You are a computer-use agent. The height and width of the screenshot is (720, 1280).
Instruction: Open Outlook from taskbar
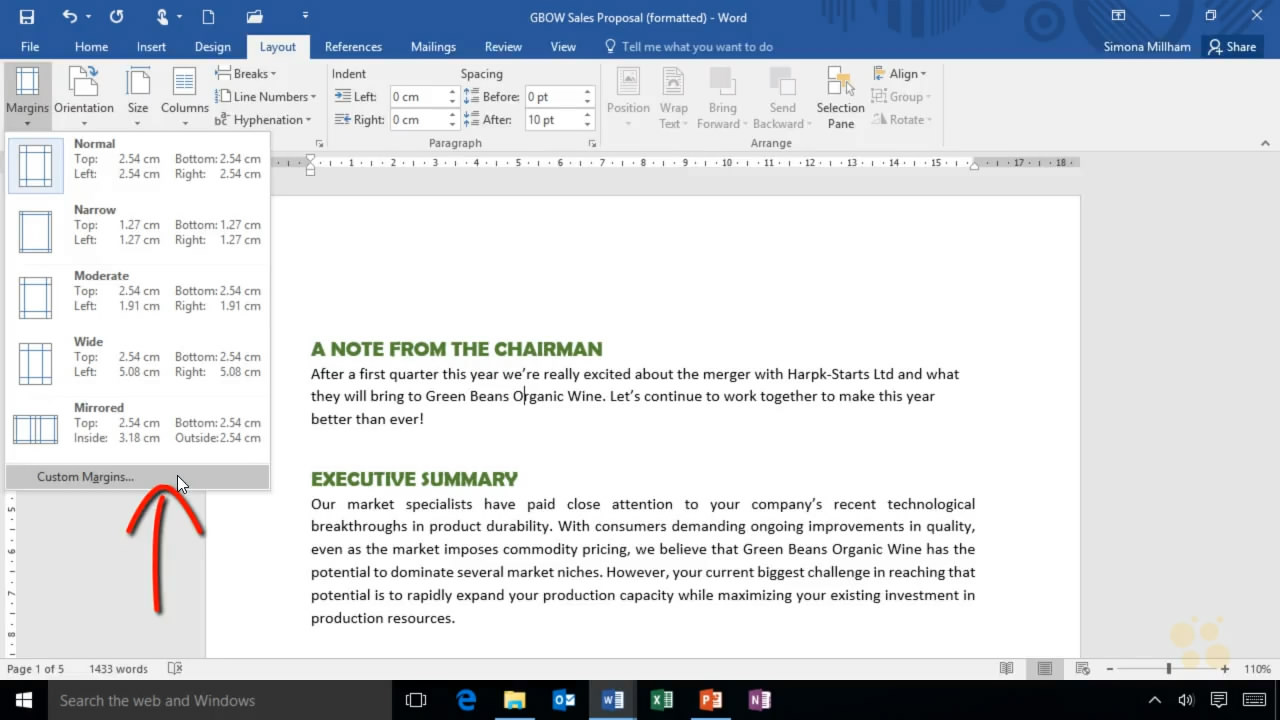point(563,700)
